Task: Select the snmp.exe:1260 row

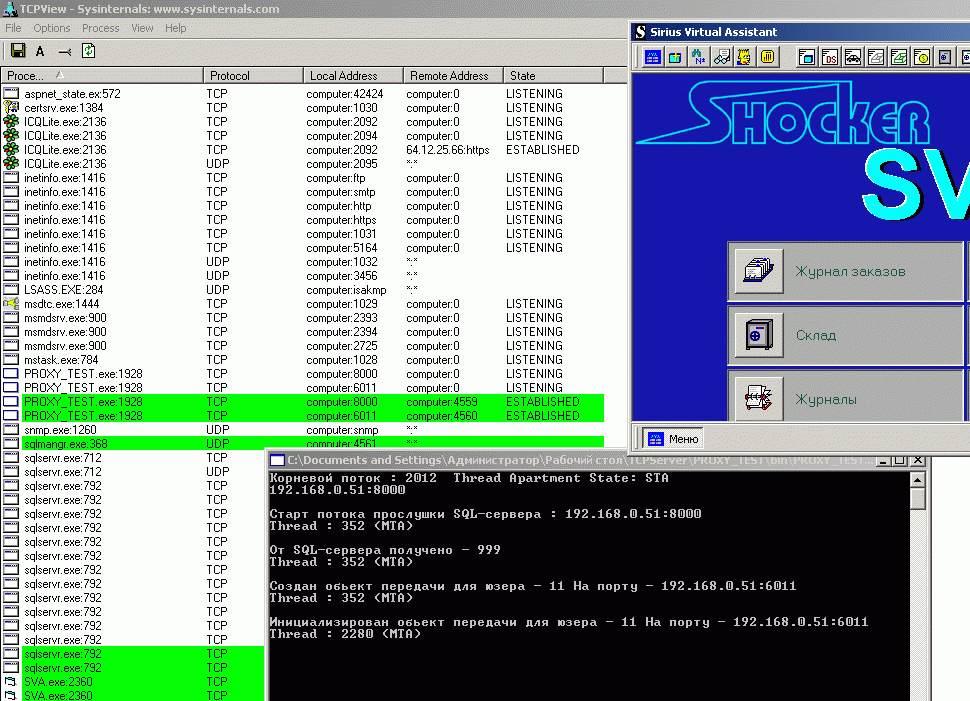Action: coord(303,429)
